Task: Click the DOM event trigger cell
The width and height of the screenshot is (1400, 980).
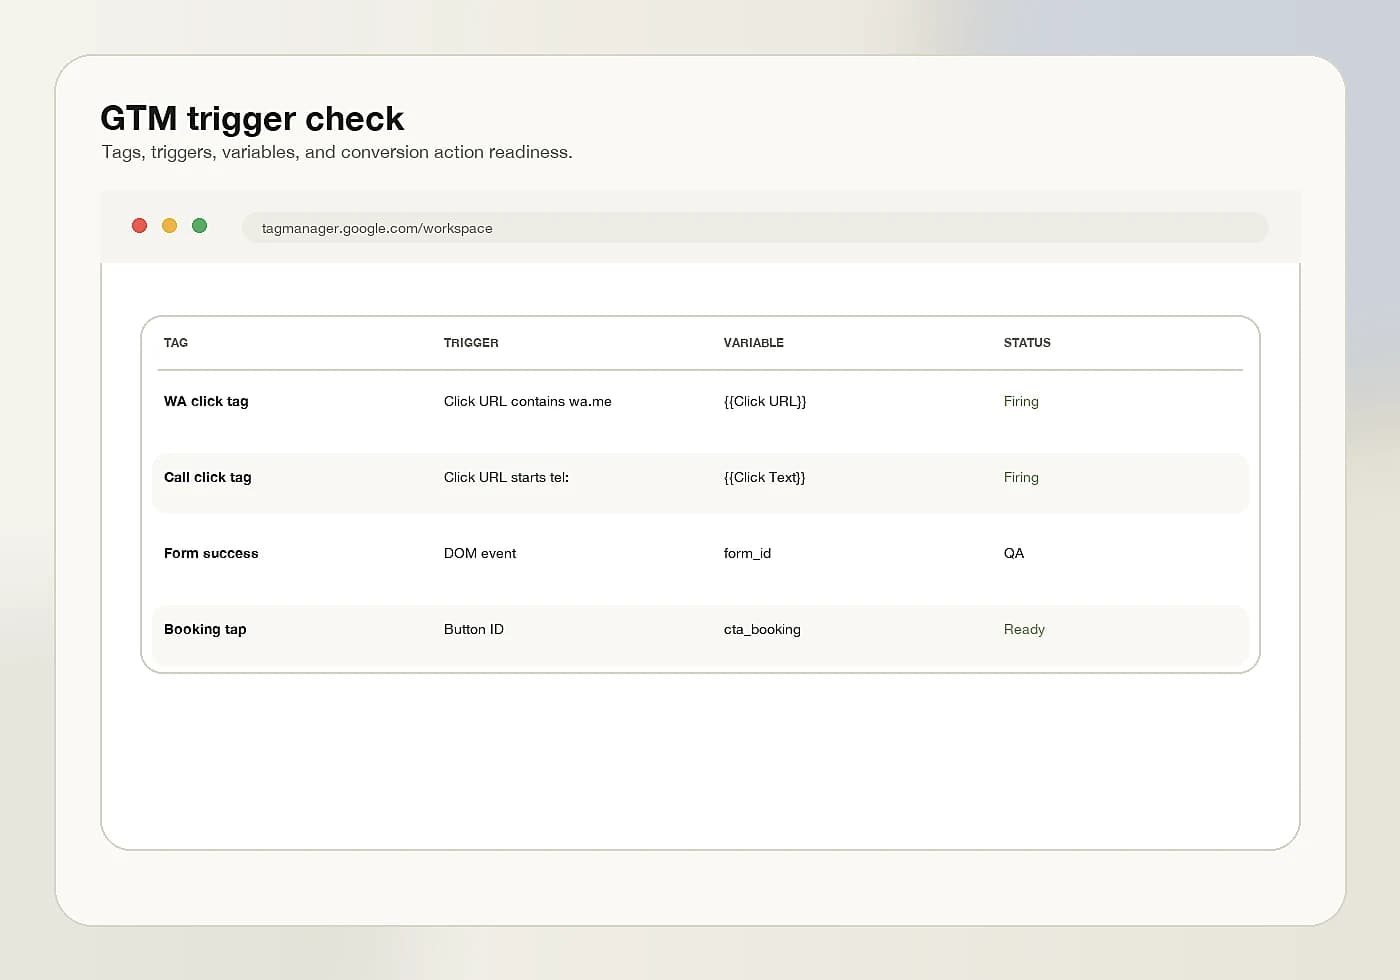Action: point(480,553)
